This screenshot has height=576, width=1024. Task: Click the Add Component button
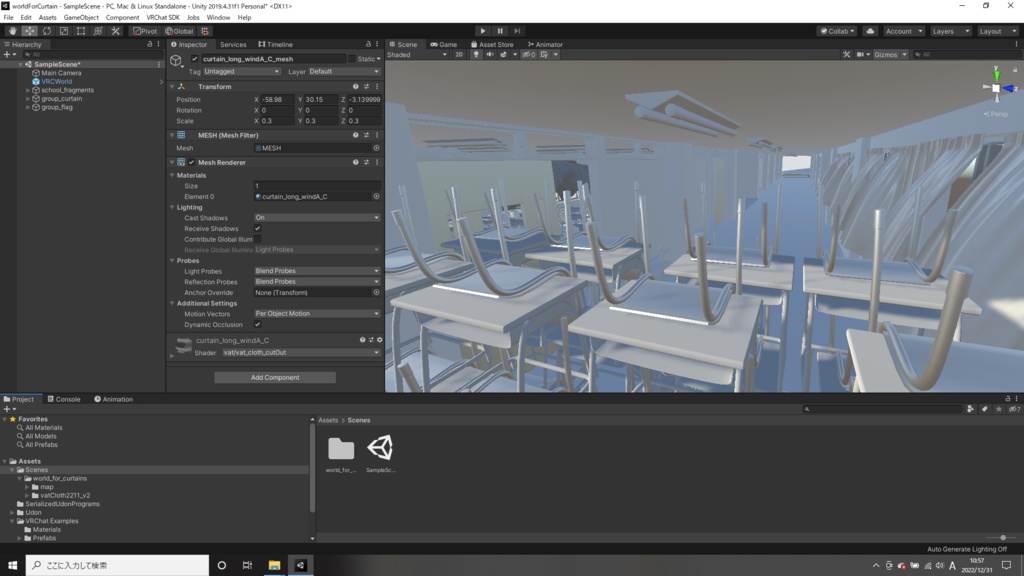pyautogui.click(x=275, y=377)
